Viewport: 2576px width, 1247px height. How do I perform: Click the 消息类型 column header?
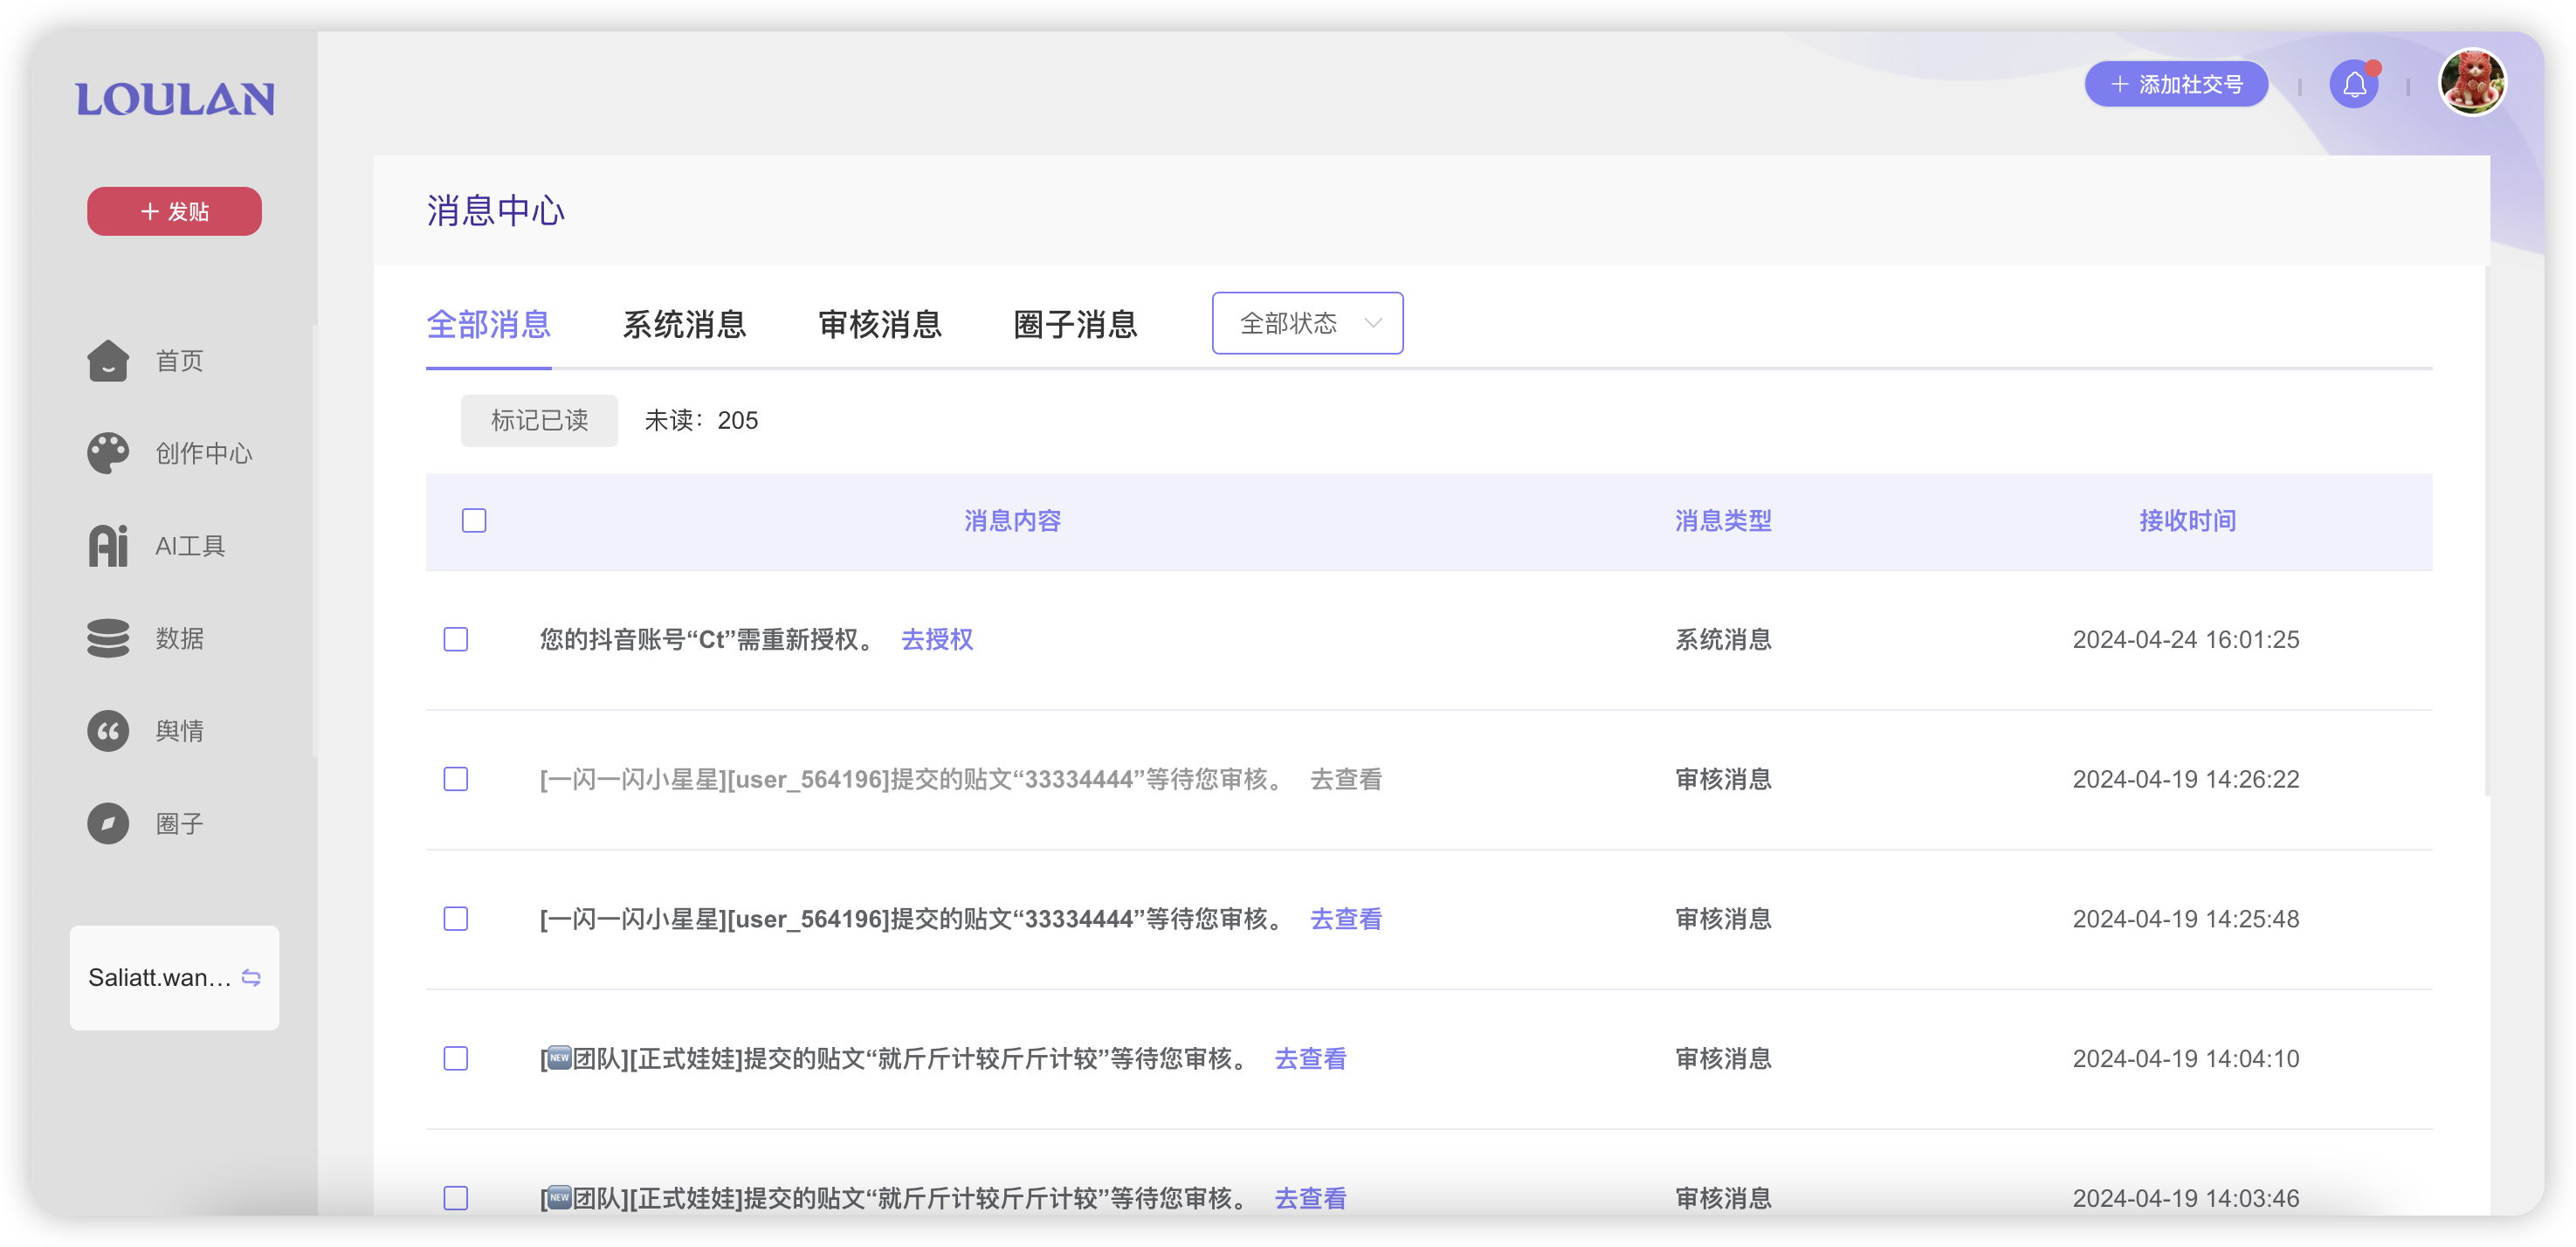coord(1723,520)
